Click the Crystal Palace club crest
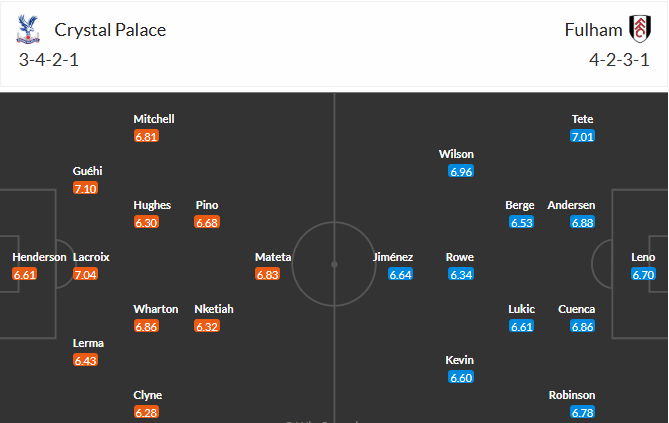Screen dimensions: 669x423 [29, 30]
